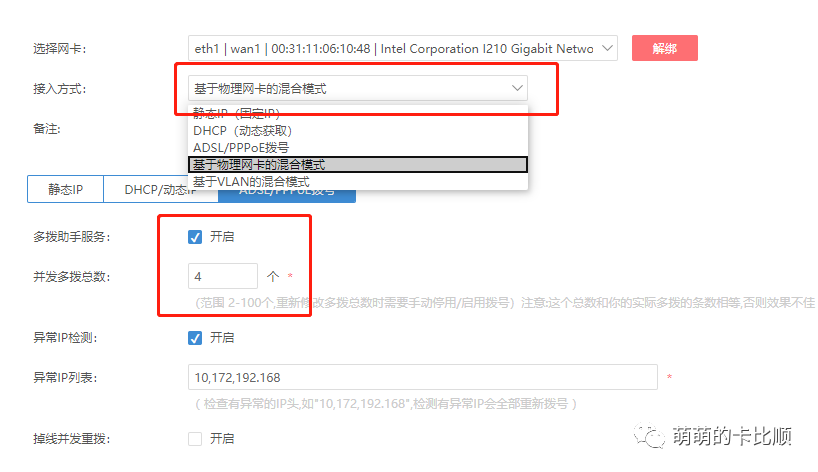Disable the 多拨助手服务 checkbox
The image size is (818, 472).
point(195,237)
